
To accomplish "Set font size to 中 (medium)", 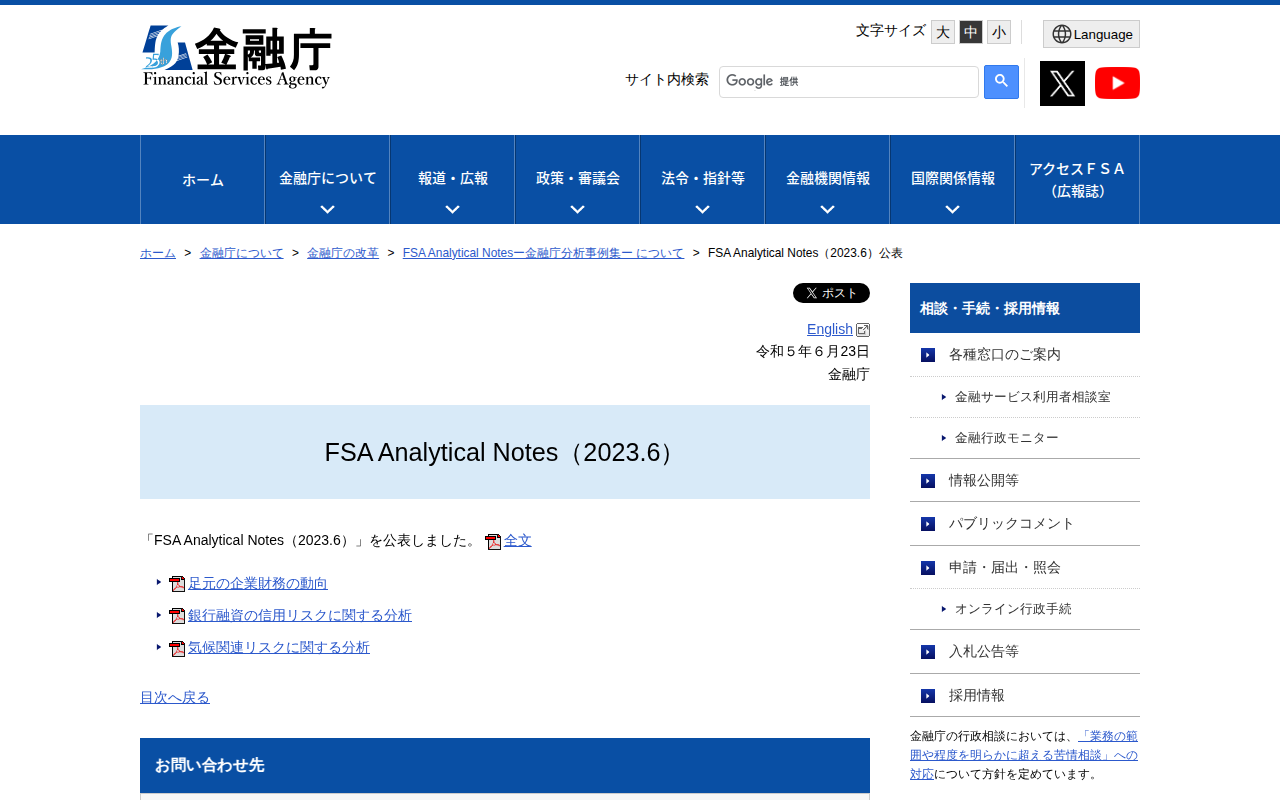I will tap(971, 32).
